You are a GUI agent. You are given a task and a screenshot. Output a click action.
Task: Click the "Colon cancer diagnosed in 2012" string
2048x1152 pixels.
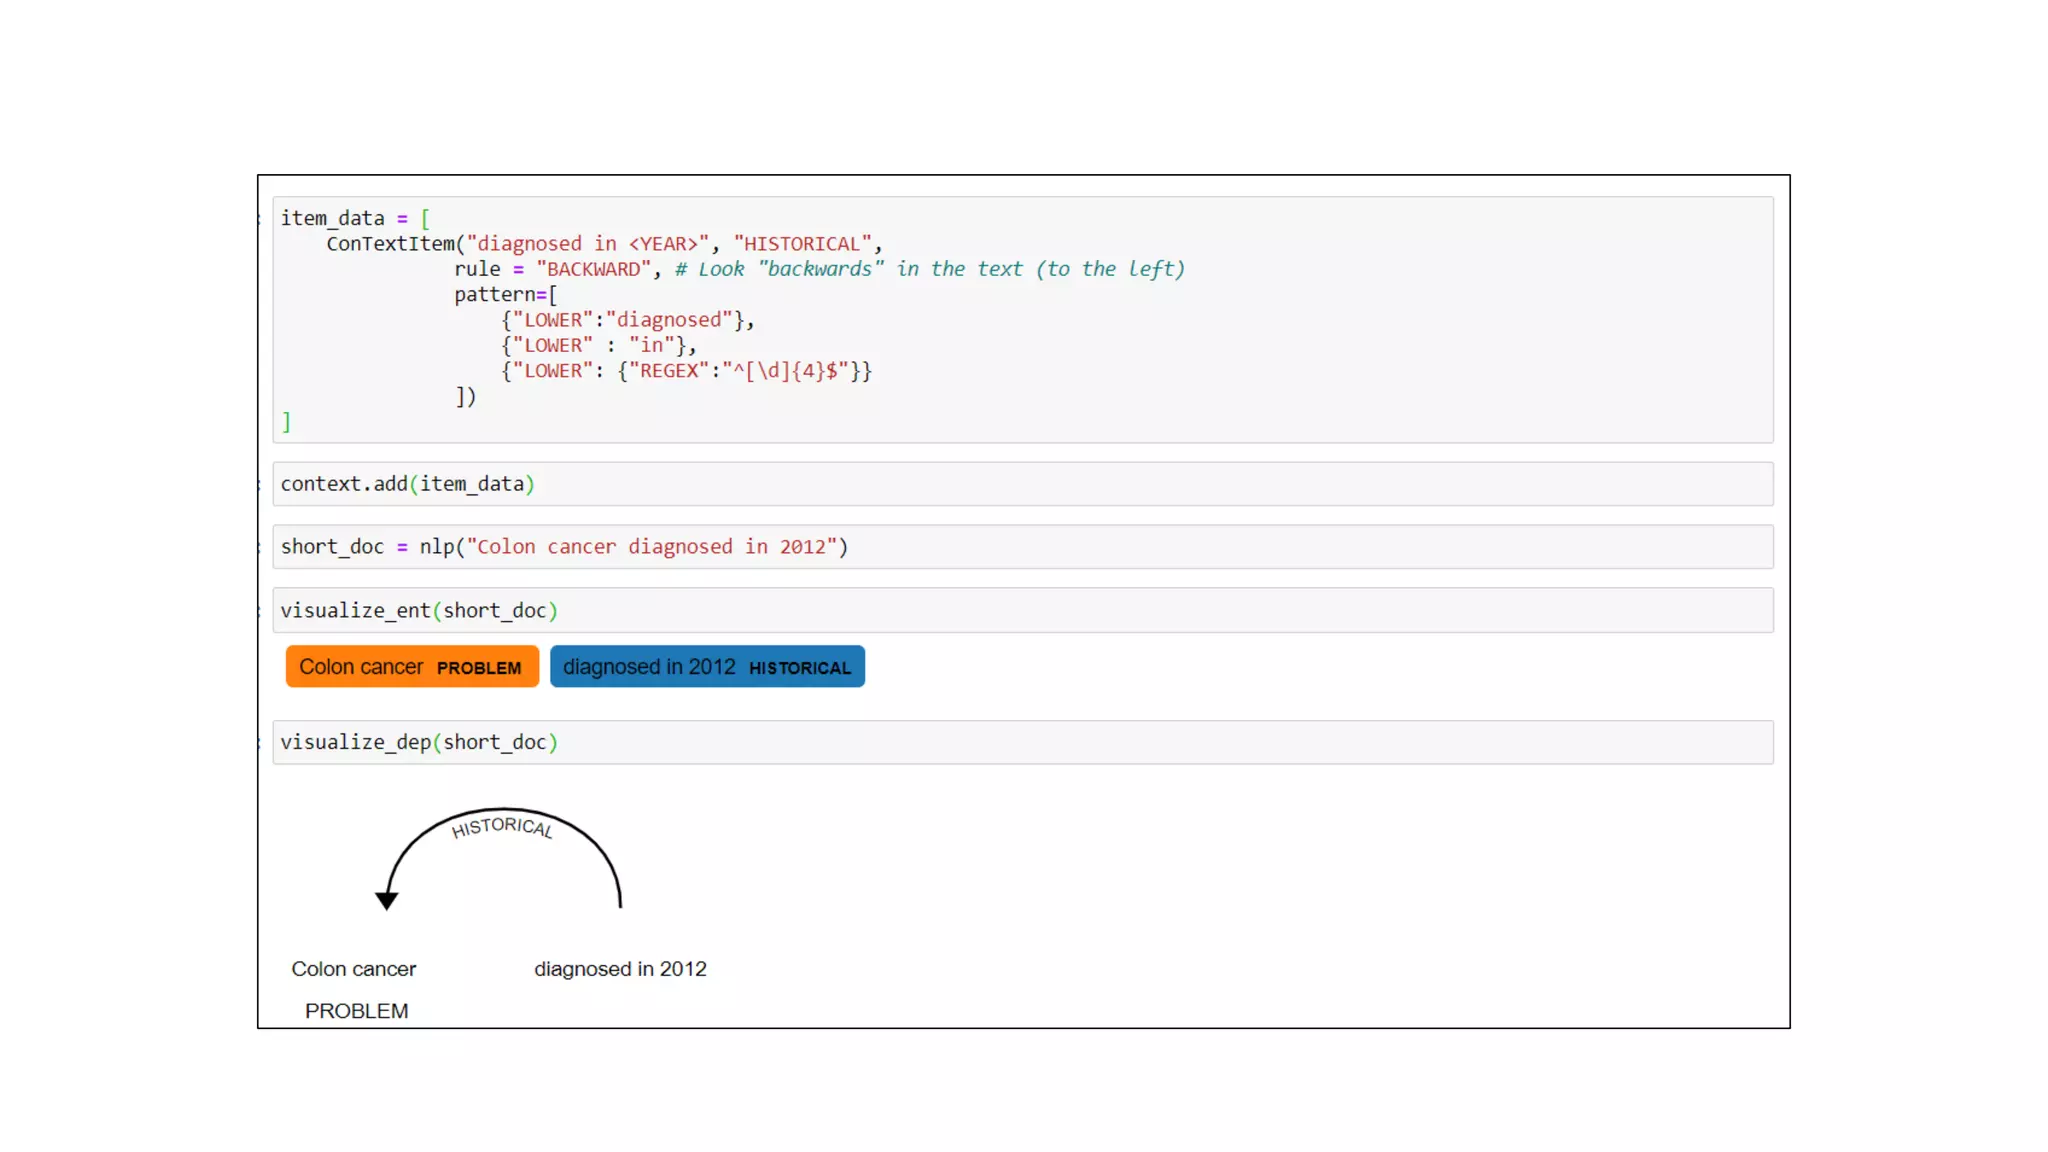pos(651,547)
